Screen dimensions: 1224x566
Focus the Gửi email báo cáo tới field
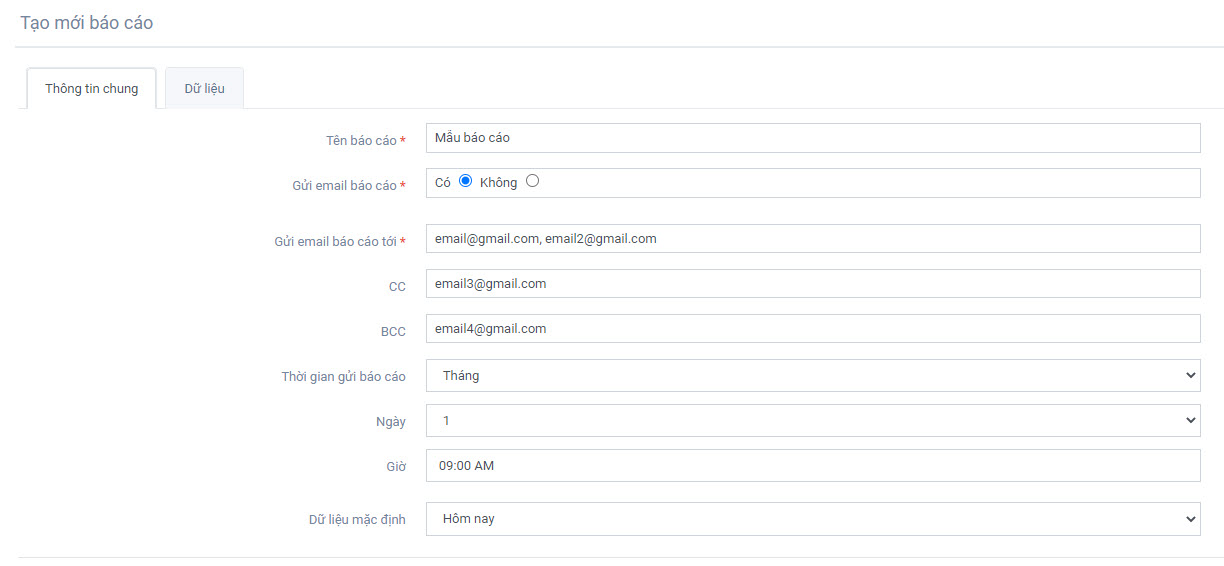coord(812,239)
